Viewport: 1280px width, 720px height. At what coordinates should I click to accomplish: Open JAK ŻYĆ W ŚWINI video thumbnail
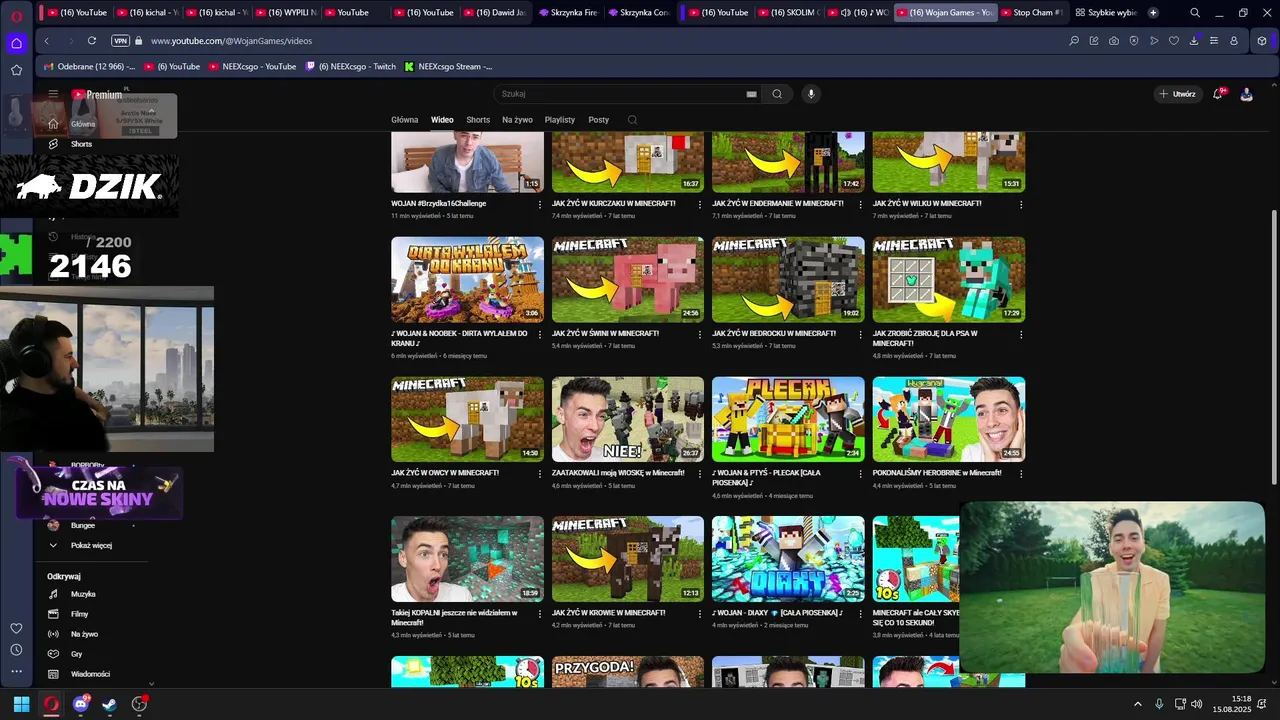coord(628,279)
